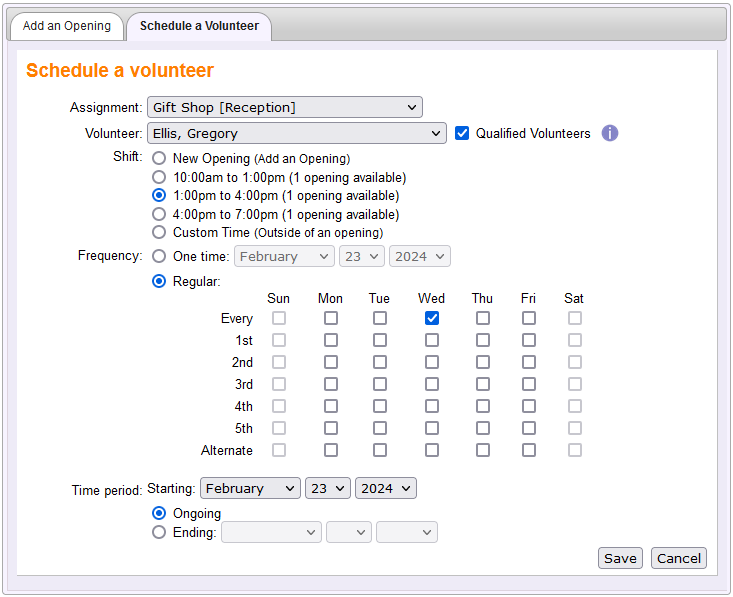Select the Ending time period radio button
The image size is (733, 597).
[x=159, y=532]
